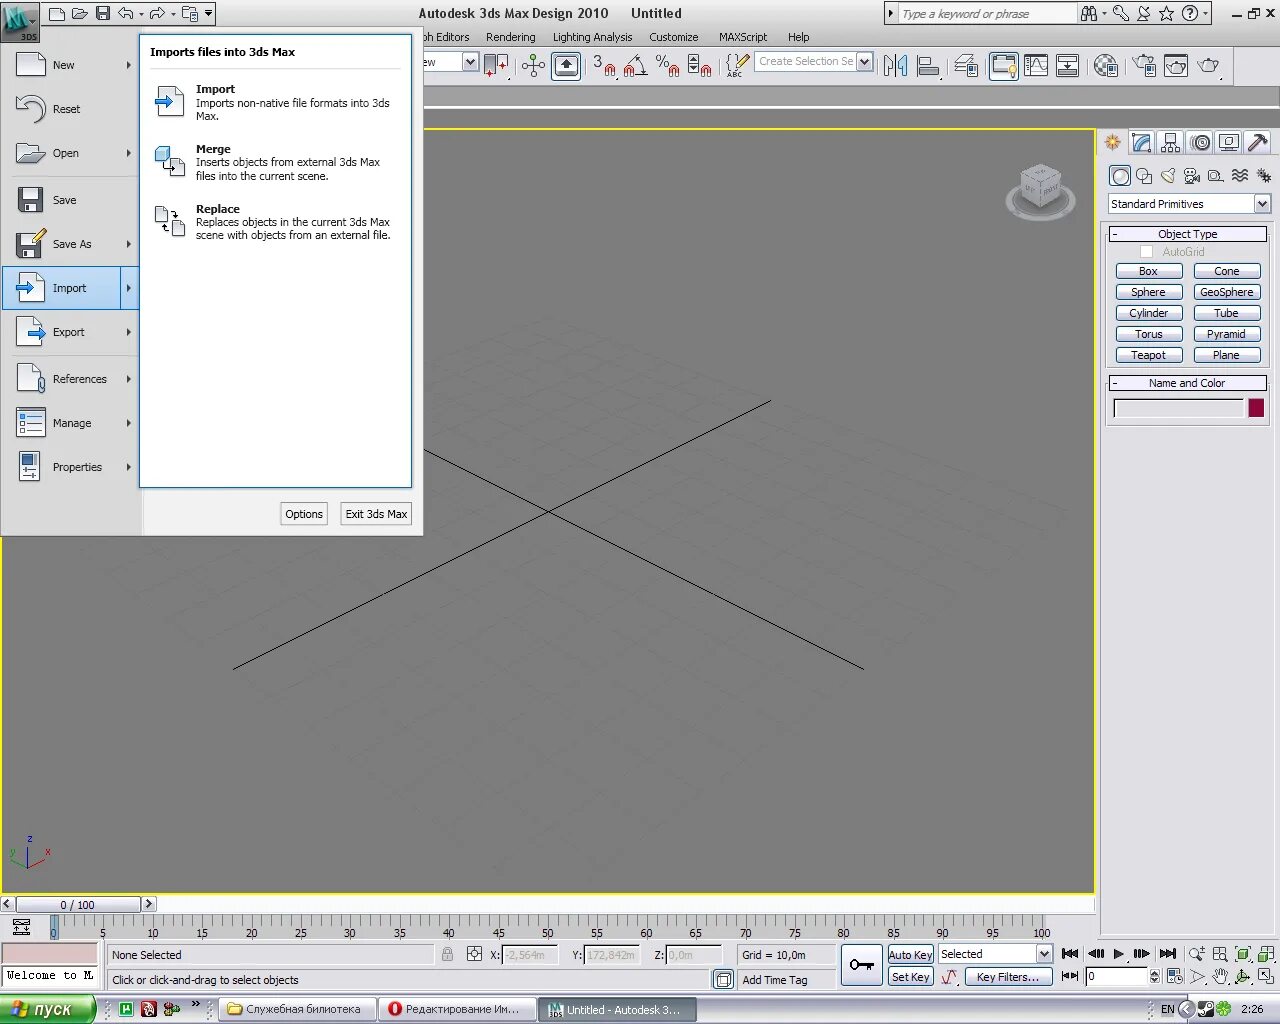The image size is (1280, 1024).
Task: Open the Curve Editor icon
Action: 1036,66
